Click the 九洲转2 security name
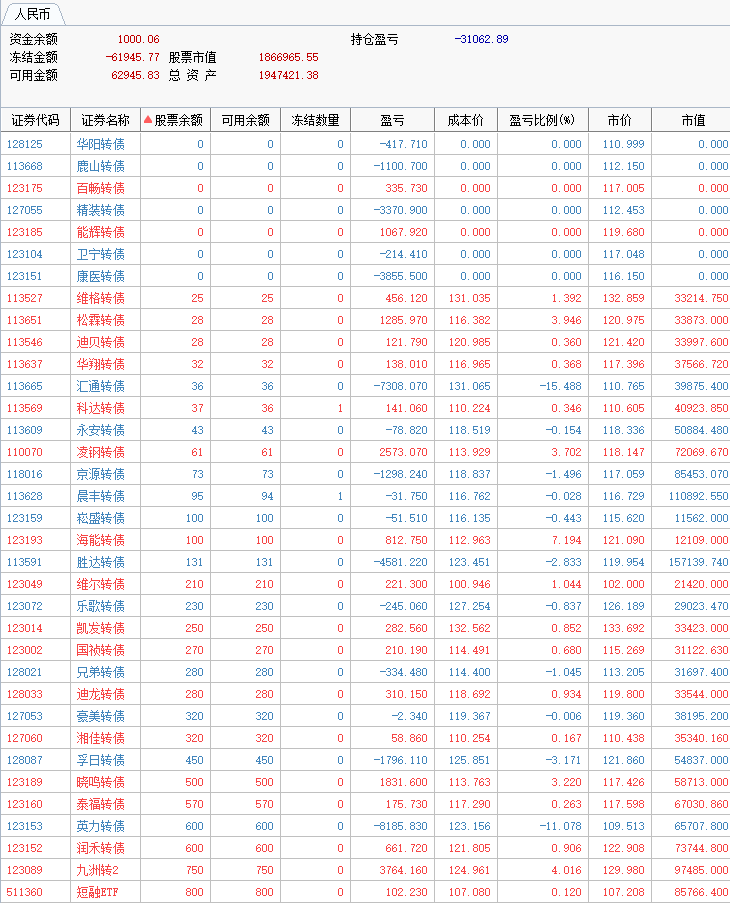Viewport: 730px width, 903px height. (98, 870)
